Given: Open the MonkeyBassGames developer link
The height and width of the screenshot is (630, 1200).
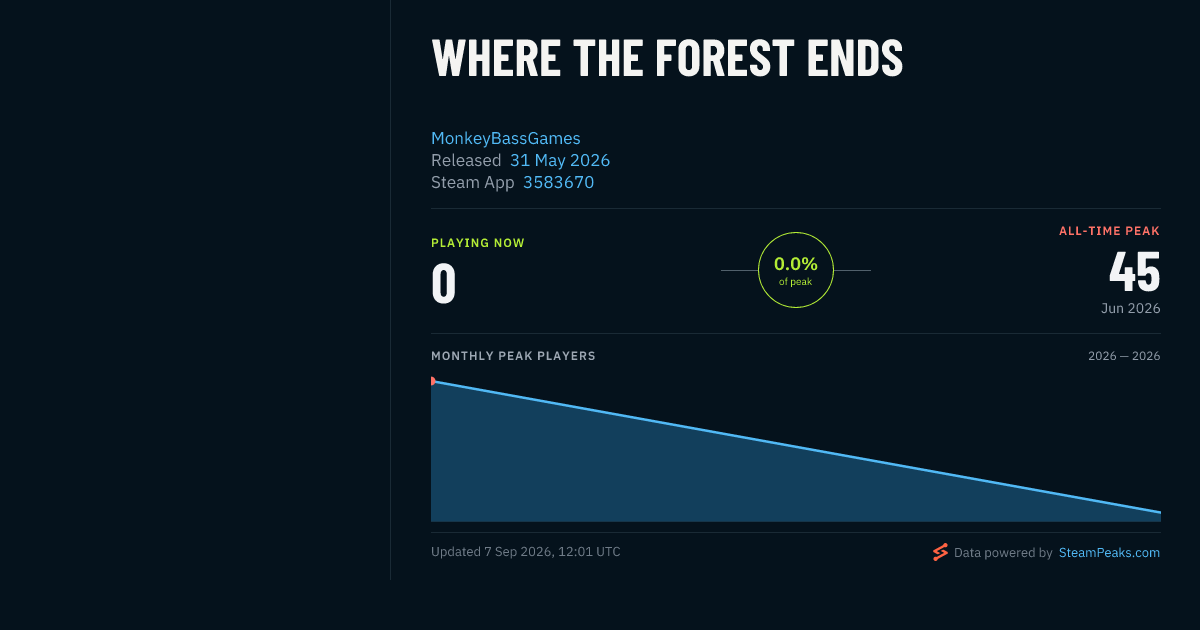Looking at the screenshot, I should 506,138.
